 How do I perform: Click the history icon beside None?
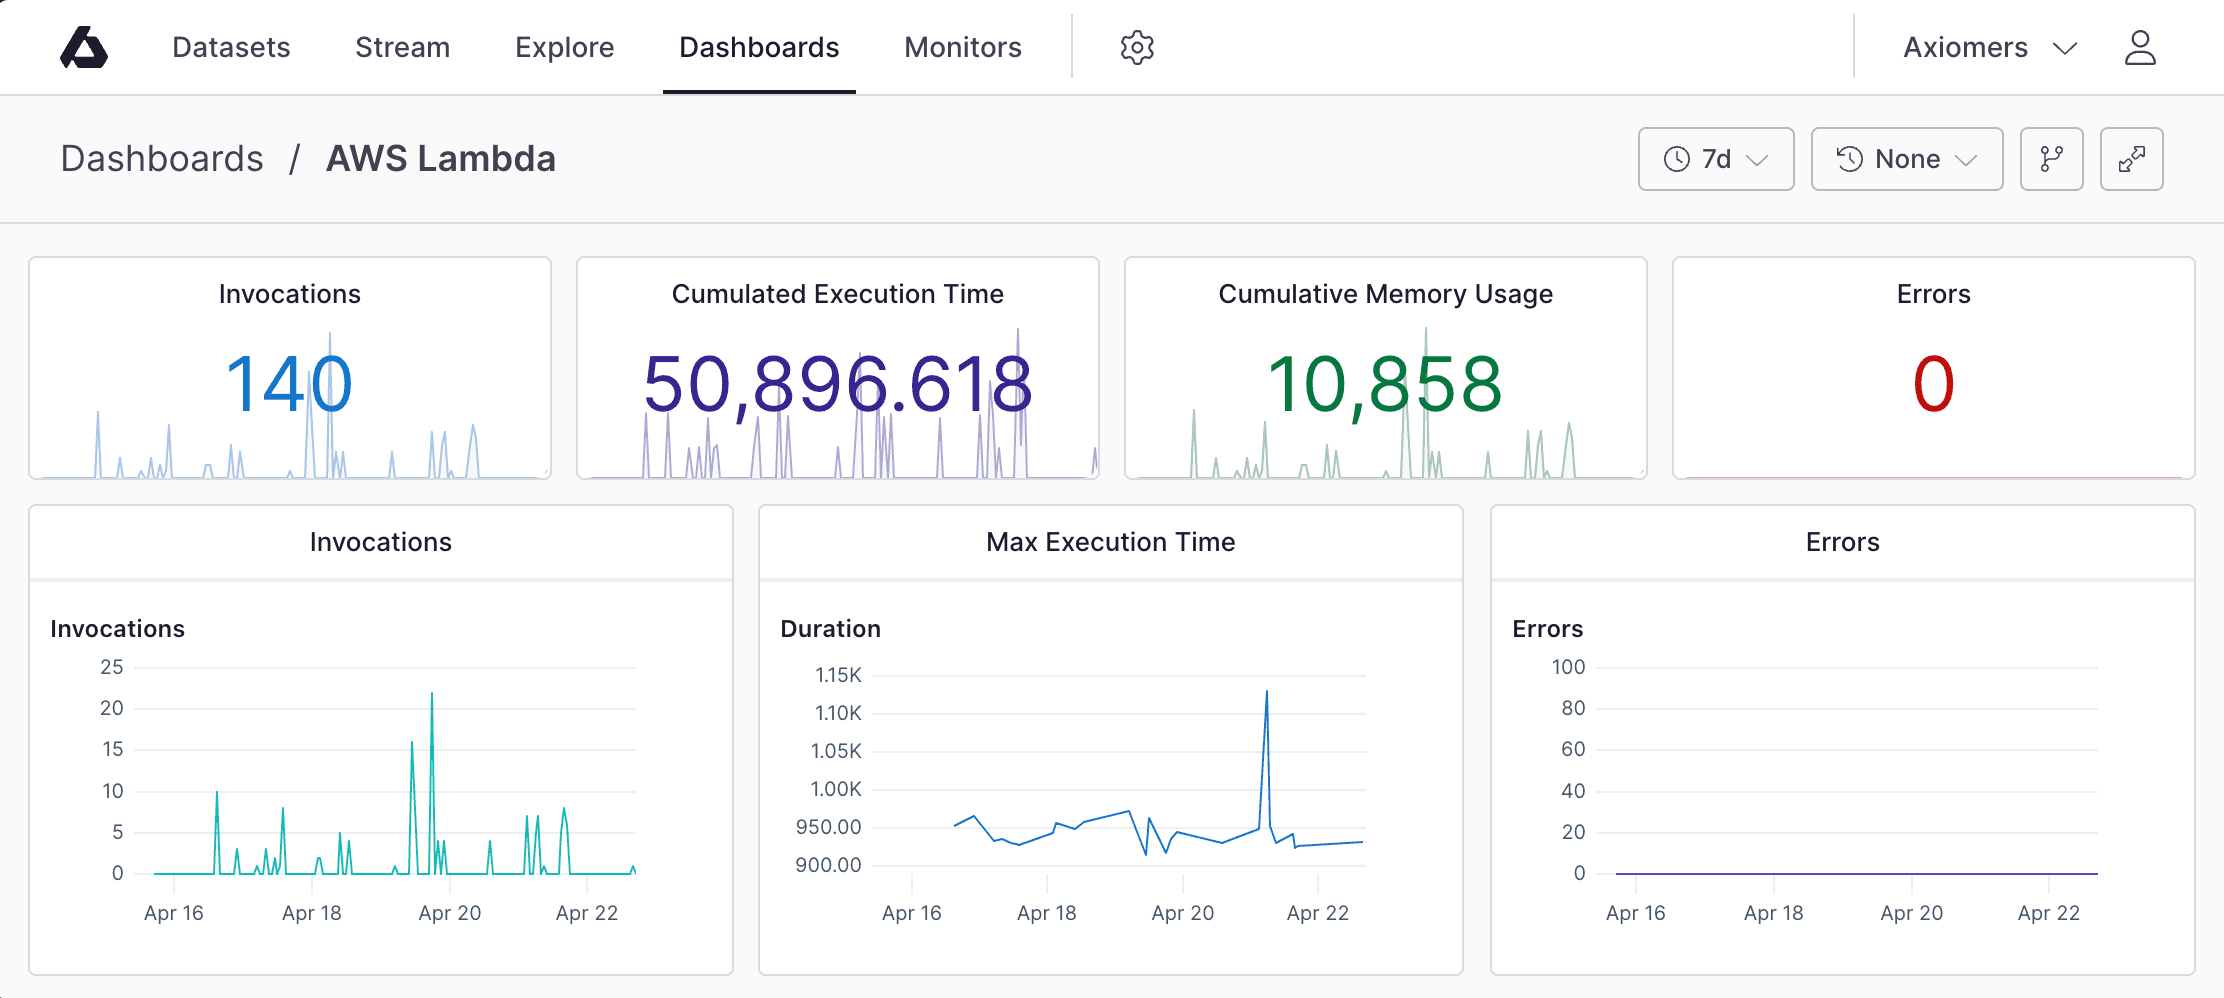[1849, 158]
